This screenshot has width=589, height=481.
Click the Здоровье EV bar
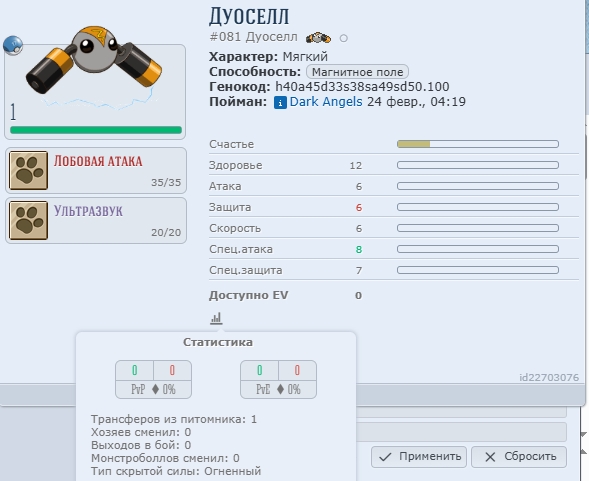[478, 165]
